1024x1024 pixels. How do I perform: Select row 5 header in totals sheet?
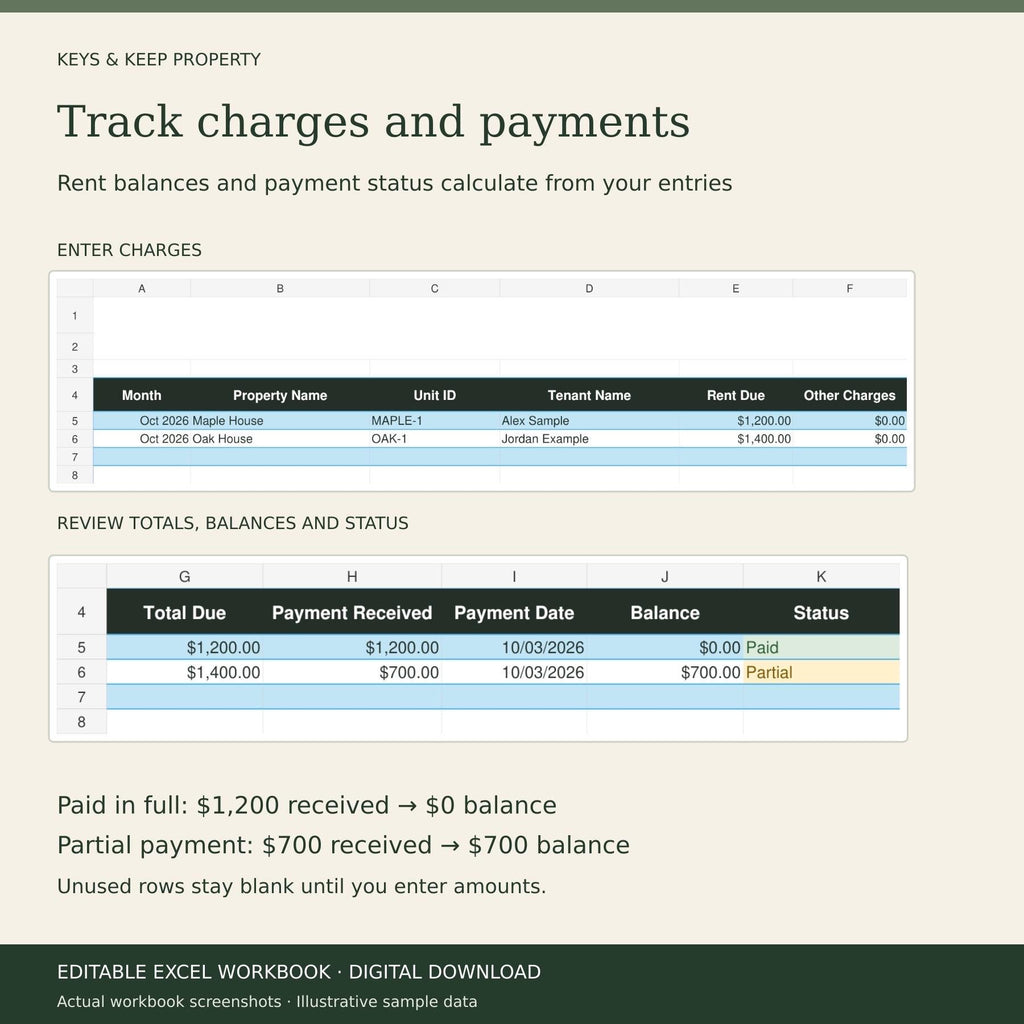click(82, 647)
